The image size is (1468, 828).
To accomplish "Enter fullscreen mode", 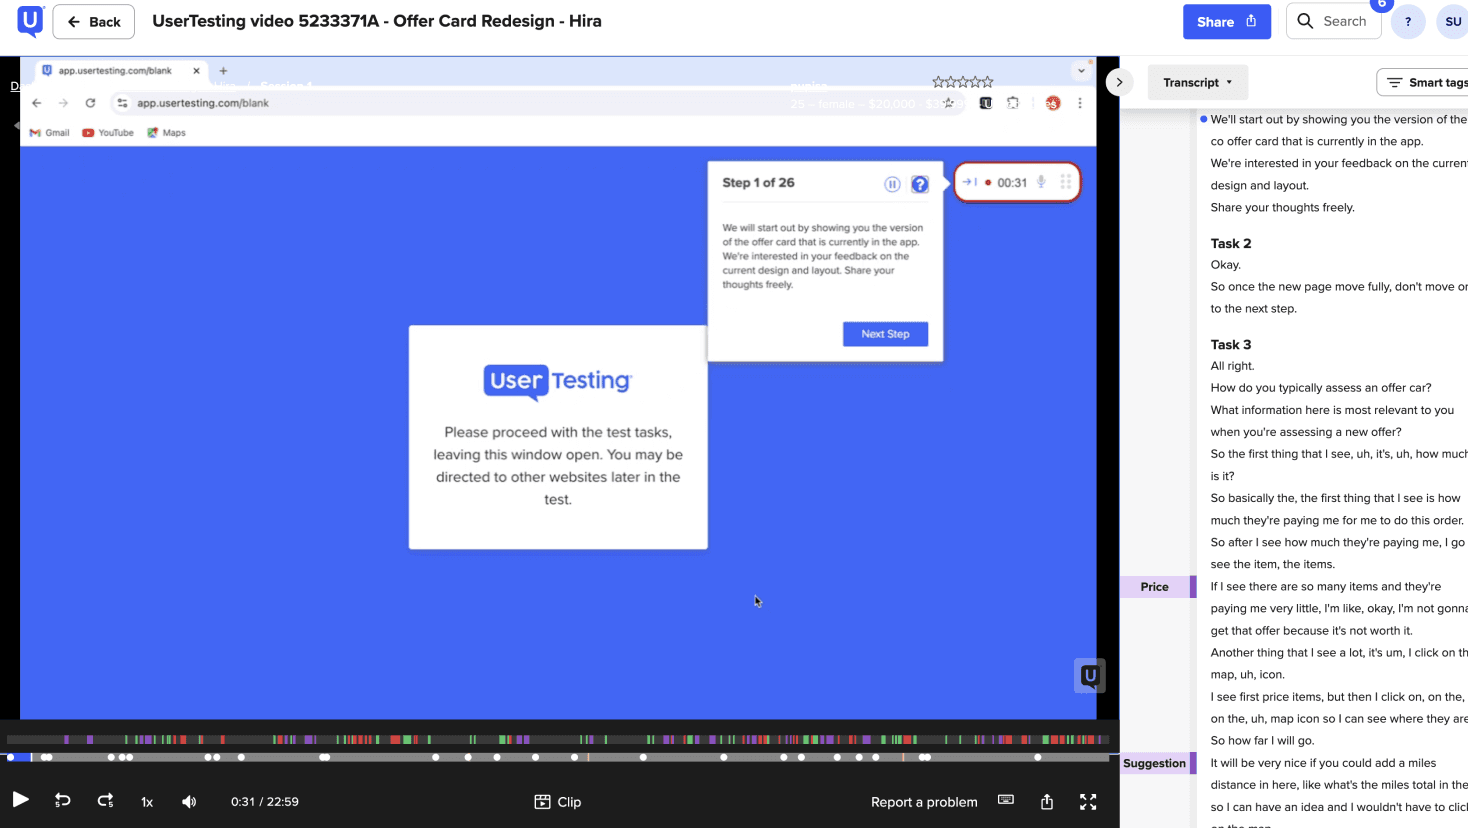I will point(1088,801).
